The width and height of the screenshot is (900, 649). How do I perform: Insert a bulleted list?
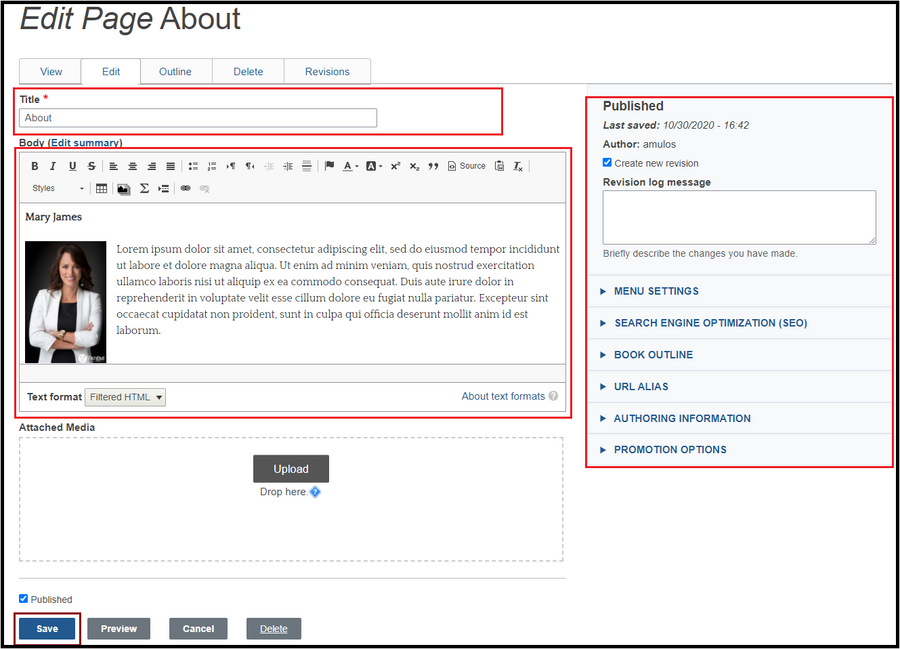(x=193, y=166)
